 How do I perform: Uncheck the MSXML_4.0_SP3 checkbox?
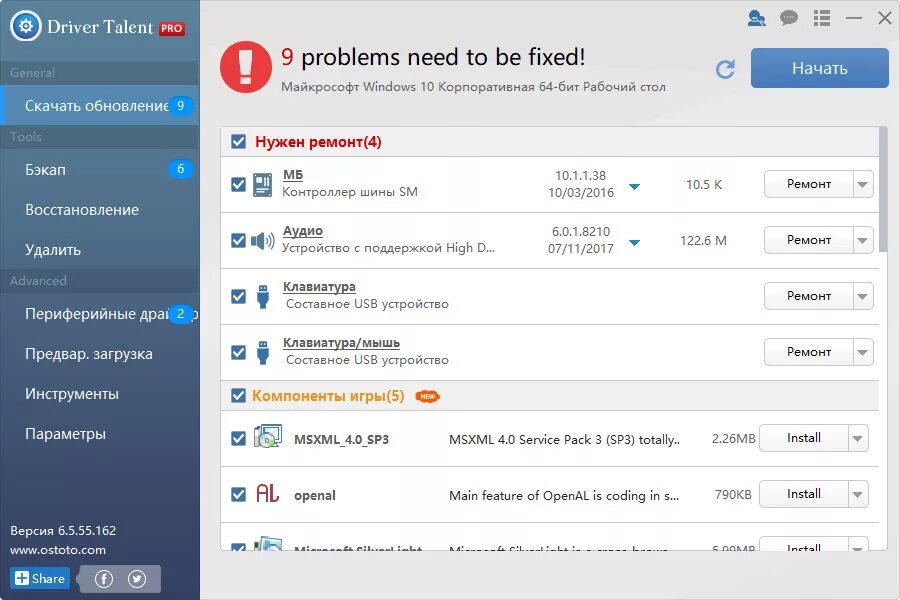click(x=238, y=439)
